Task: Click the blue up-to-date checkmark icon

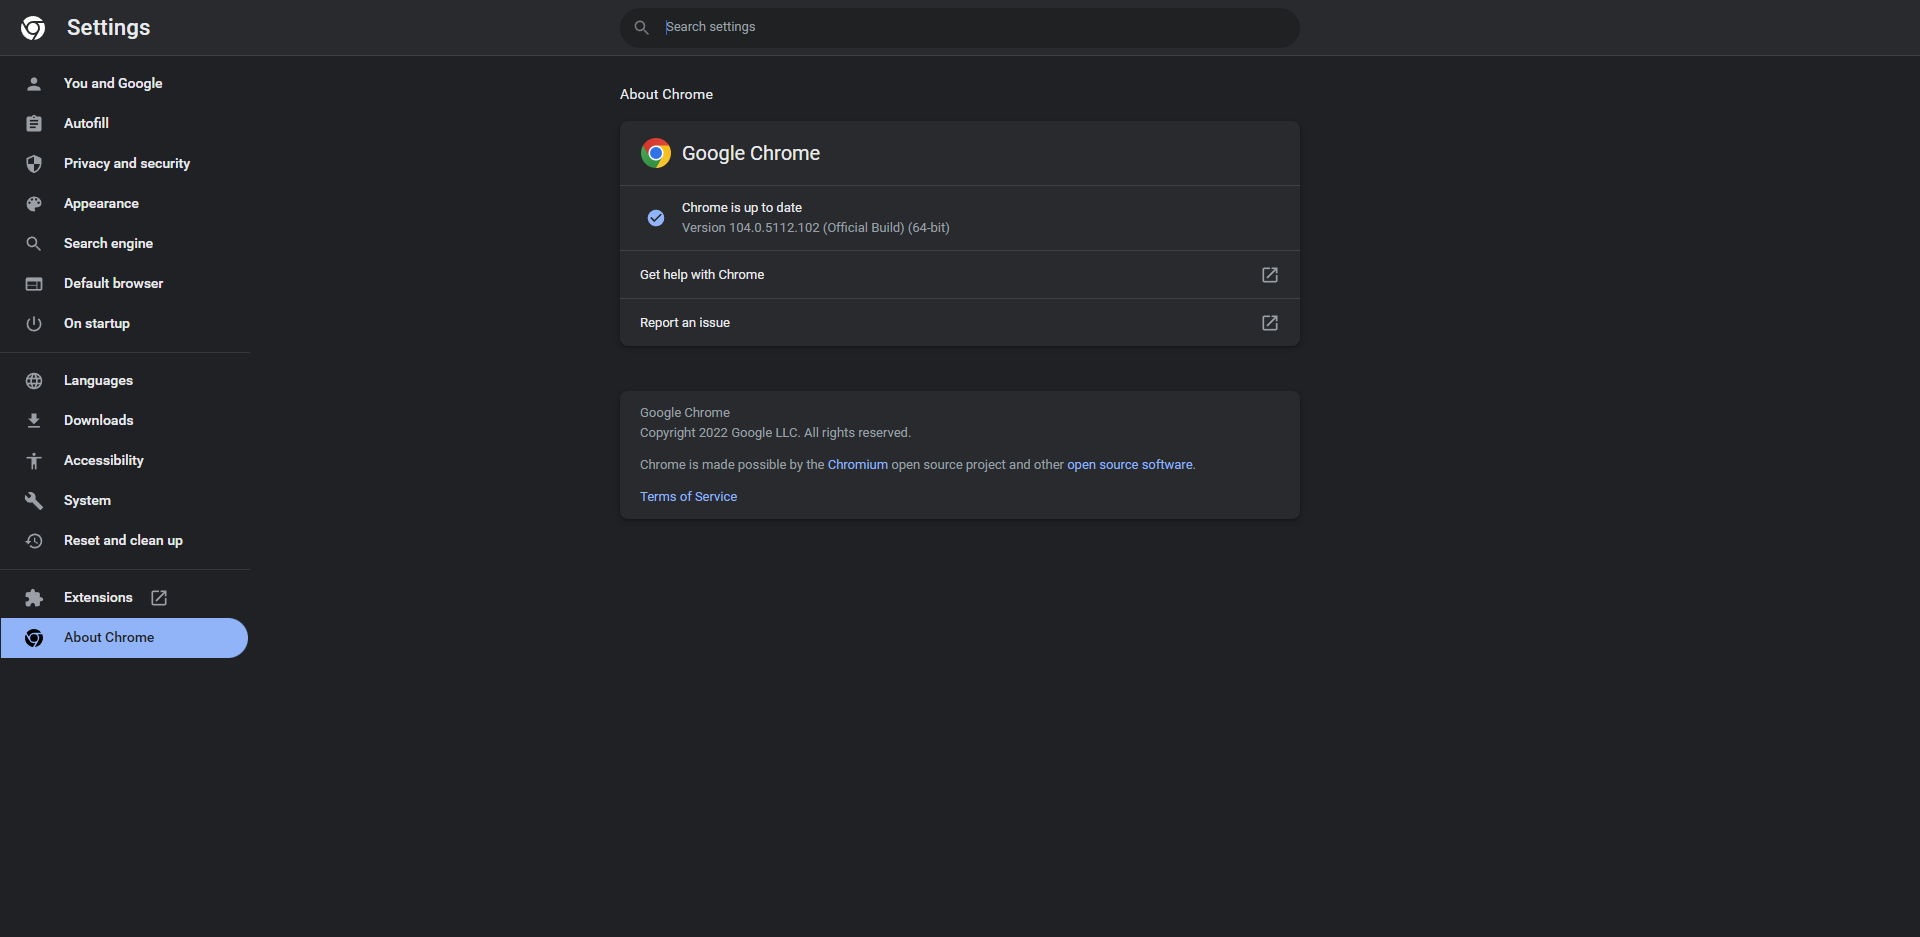Action: tap(656, 218)
